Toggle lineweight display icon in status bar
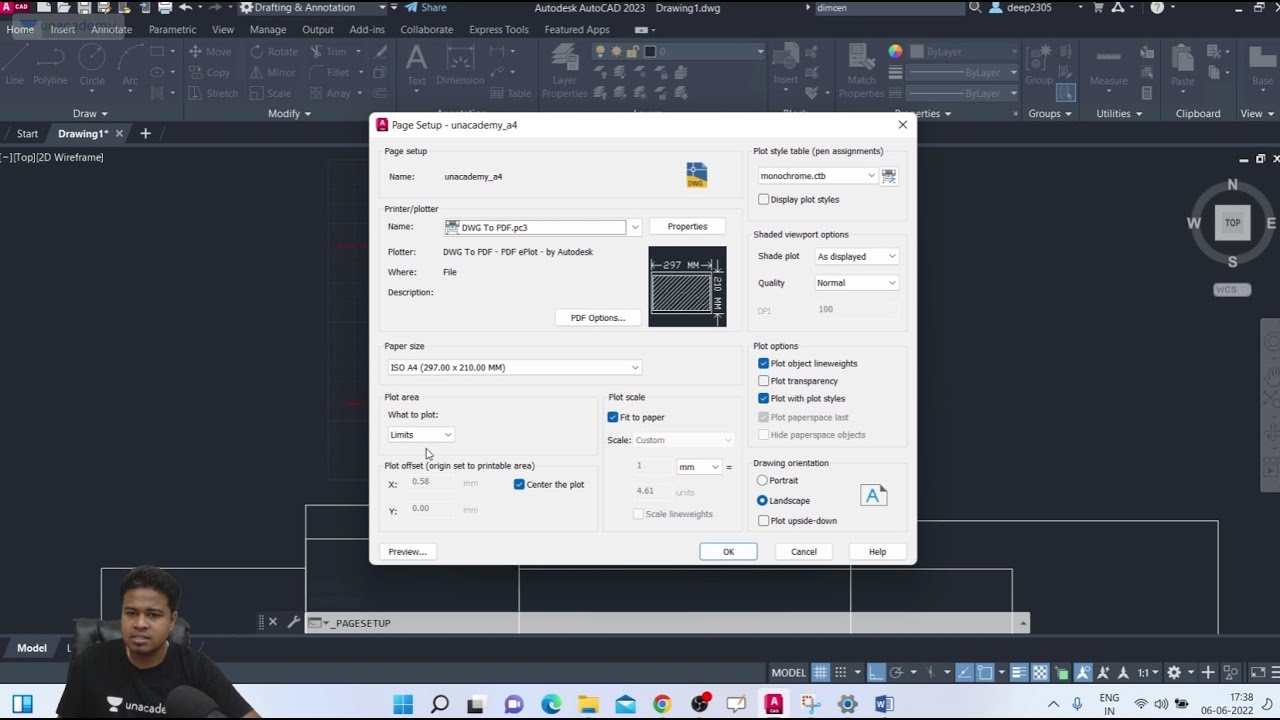Image resolution: width=1280 pixels, height=720 pixels. coord(1018,673)
